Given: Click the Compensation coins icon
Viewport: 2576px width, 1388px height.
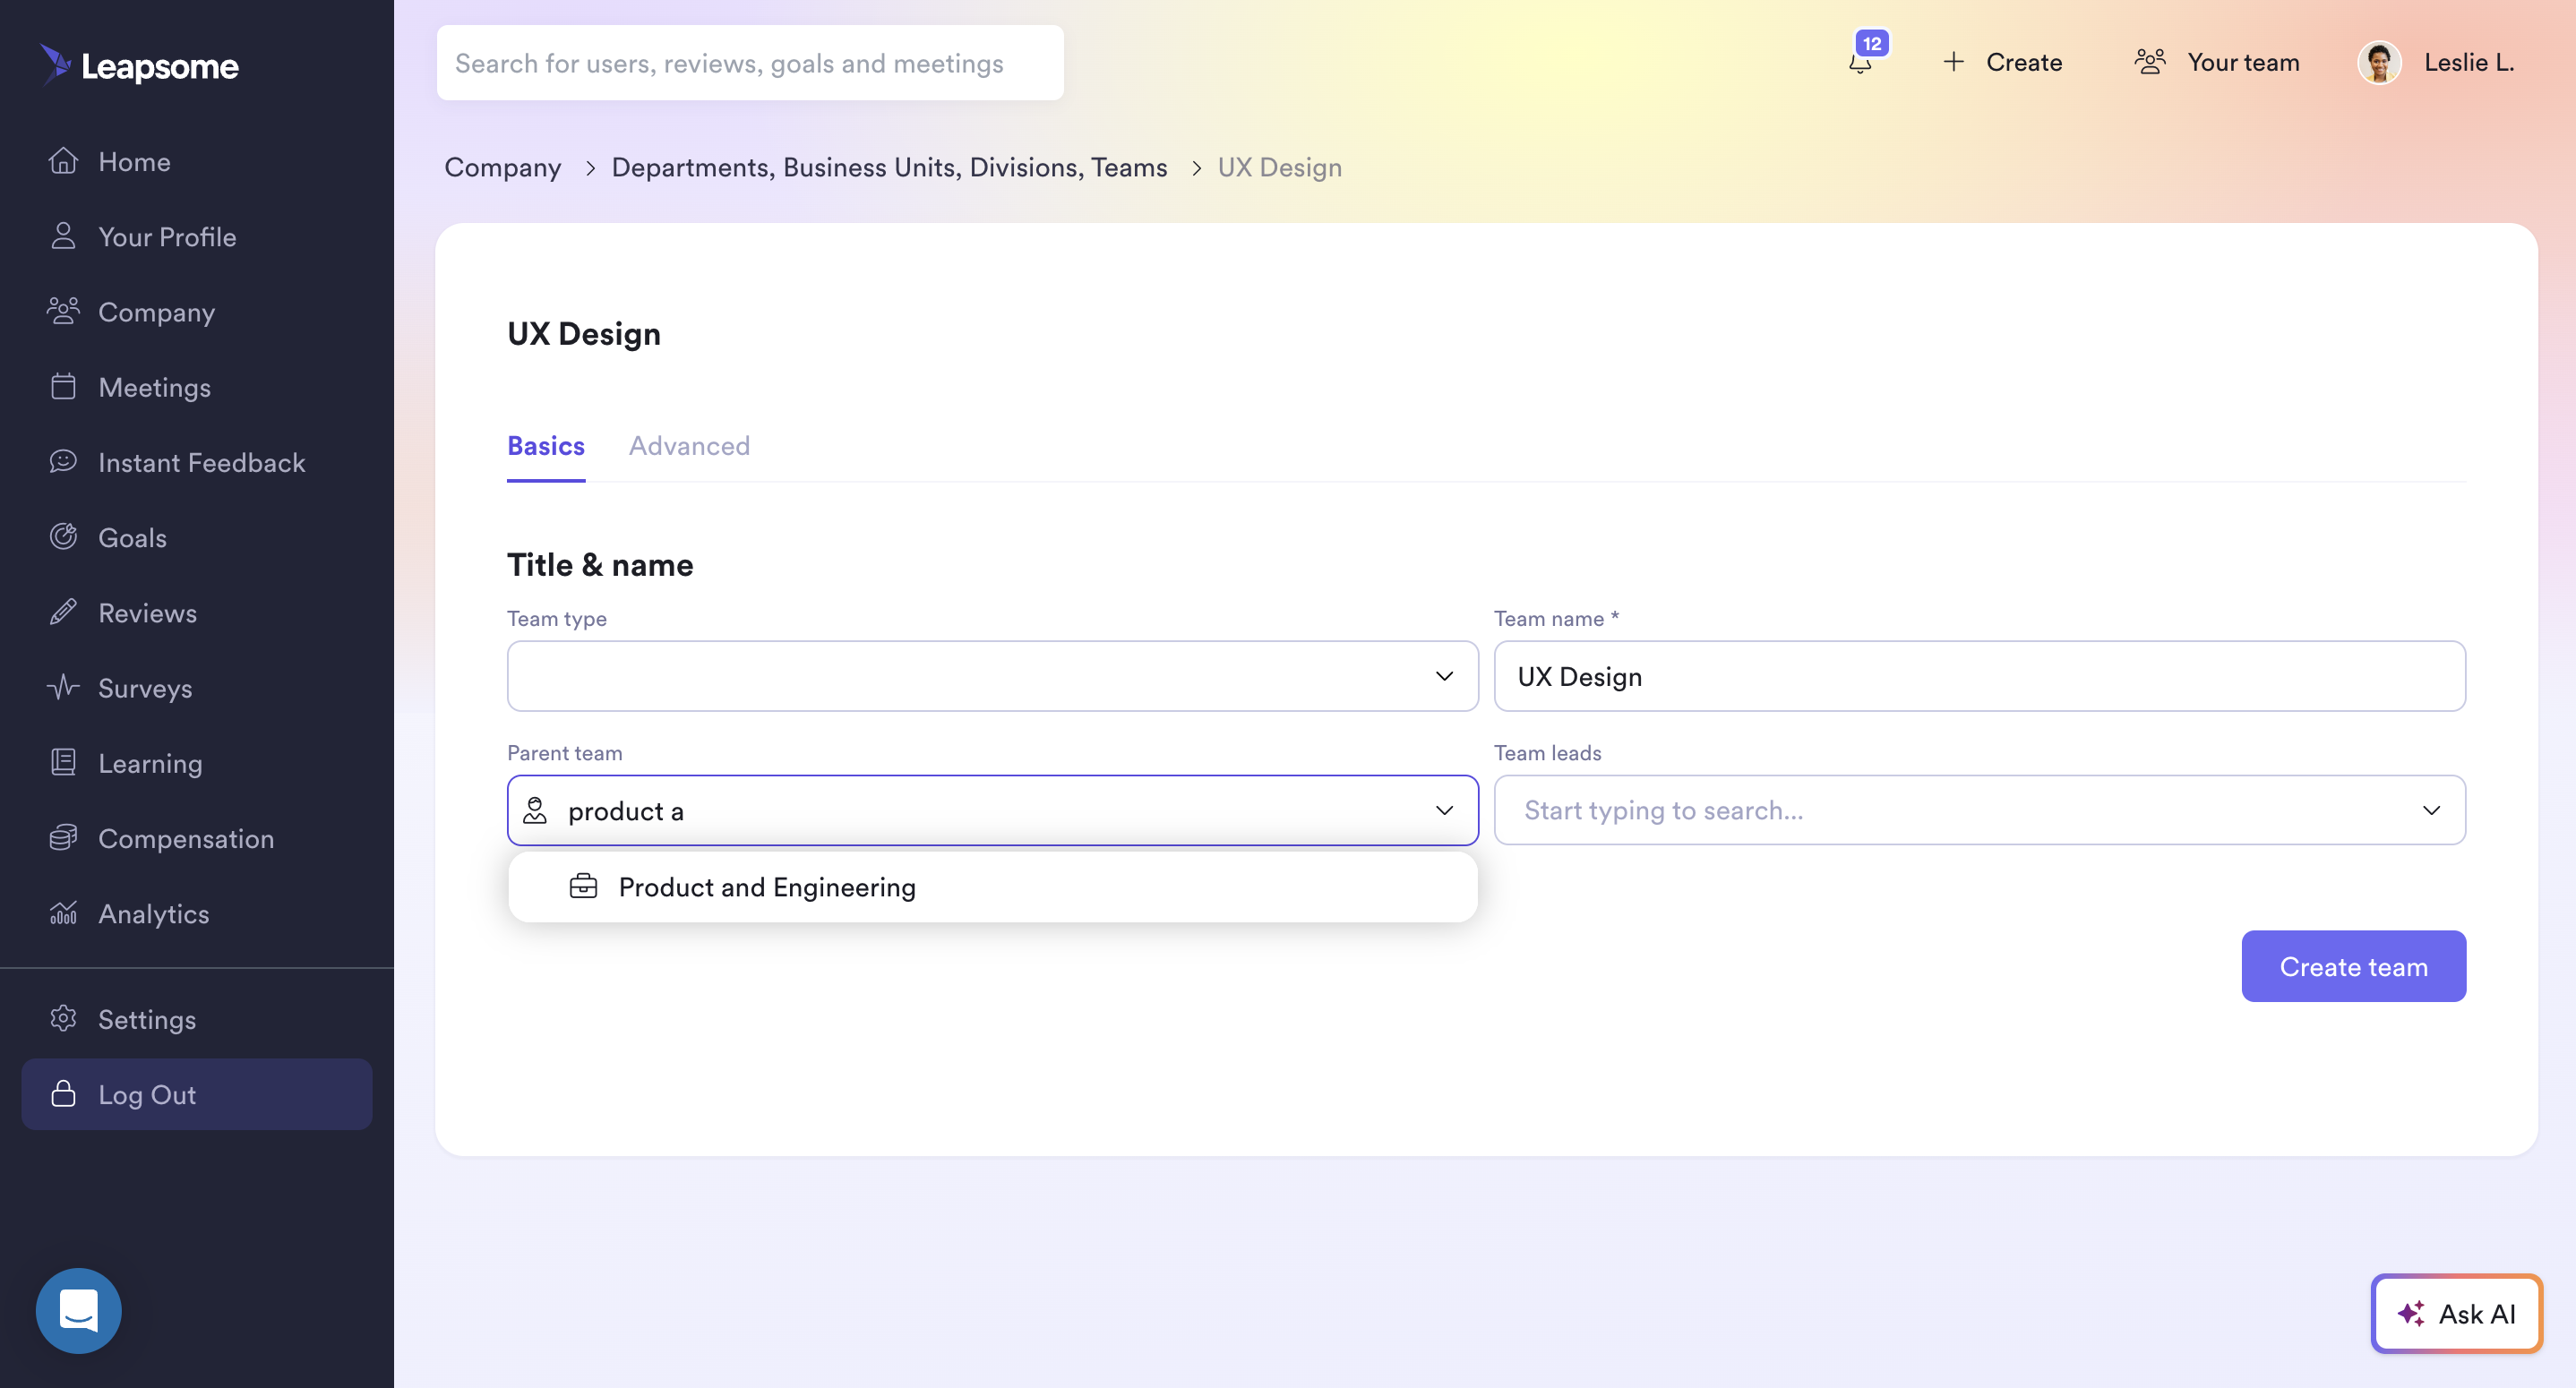Looking at the screenshot, I should point(63,837).
